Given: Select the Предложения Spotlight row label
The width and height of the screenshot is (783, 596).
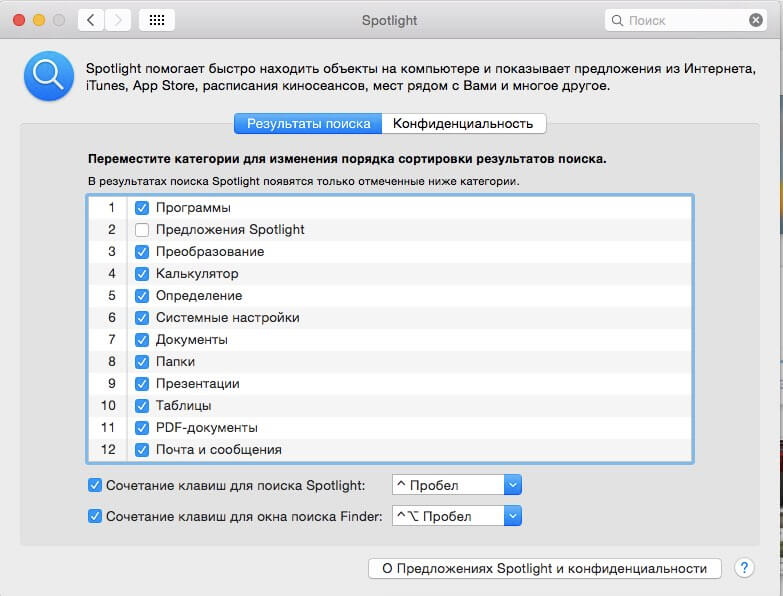Looking at the screenshot, I should [230, 230].
